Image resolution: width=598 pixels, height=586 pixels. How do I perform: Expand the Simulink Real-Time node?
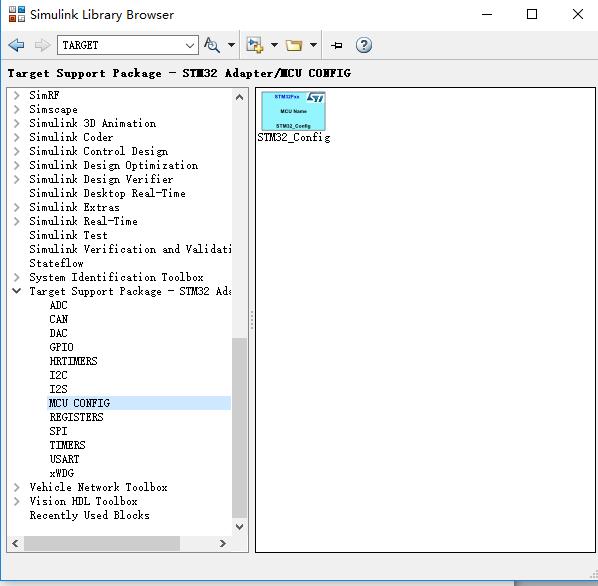(16, 221)
